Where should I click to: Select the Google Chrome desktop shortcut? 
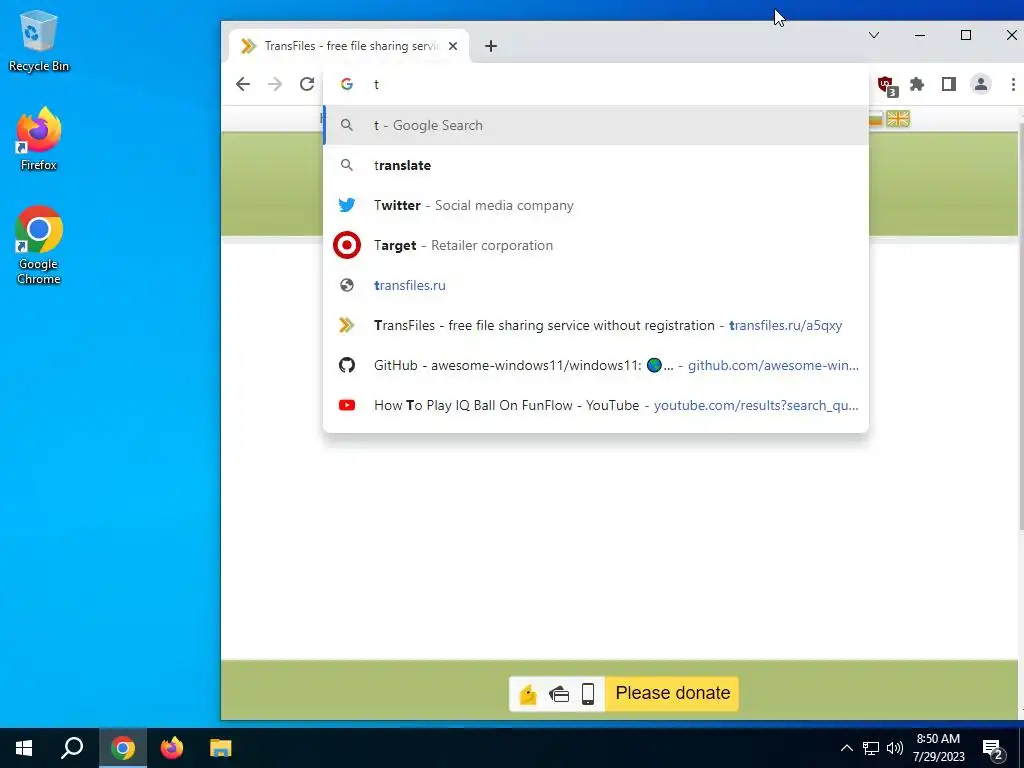[39, 246]
